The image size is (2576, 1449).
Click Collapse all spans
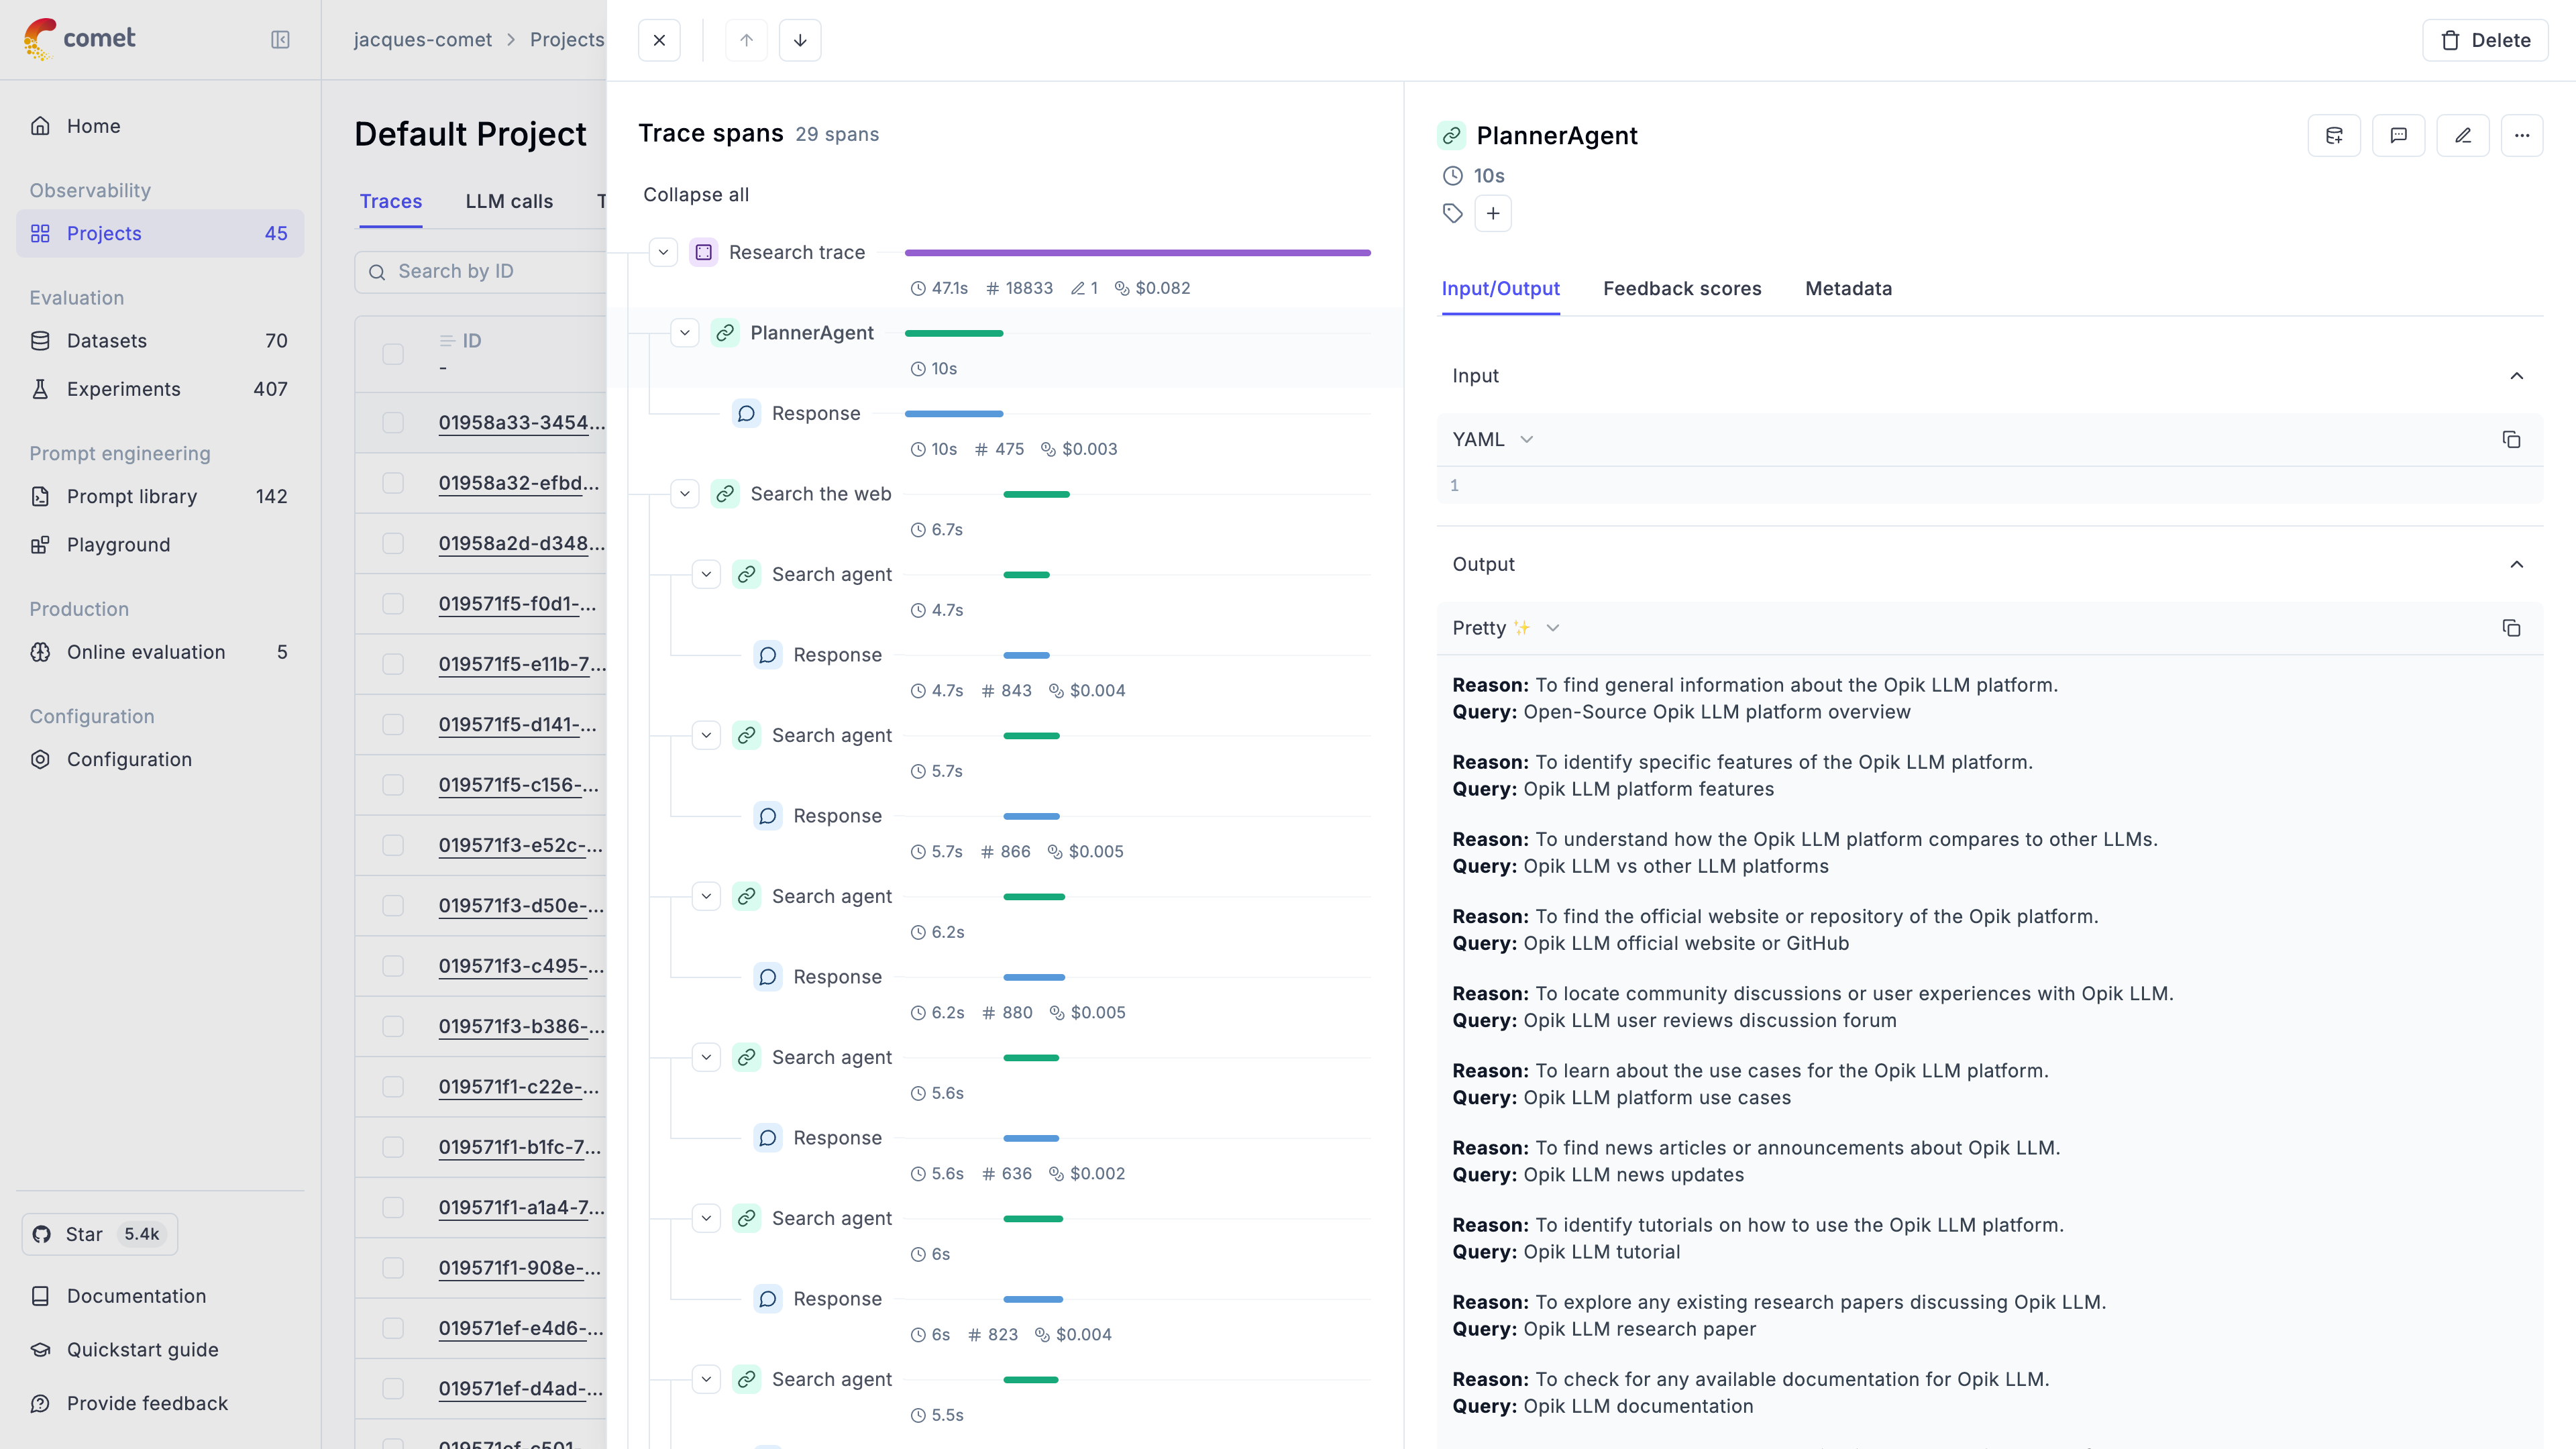696,195
